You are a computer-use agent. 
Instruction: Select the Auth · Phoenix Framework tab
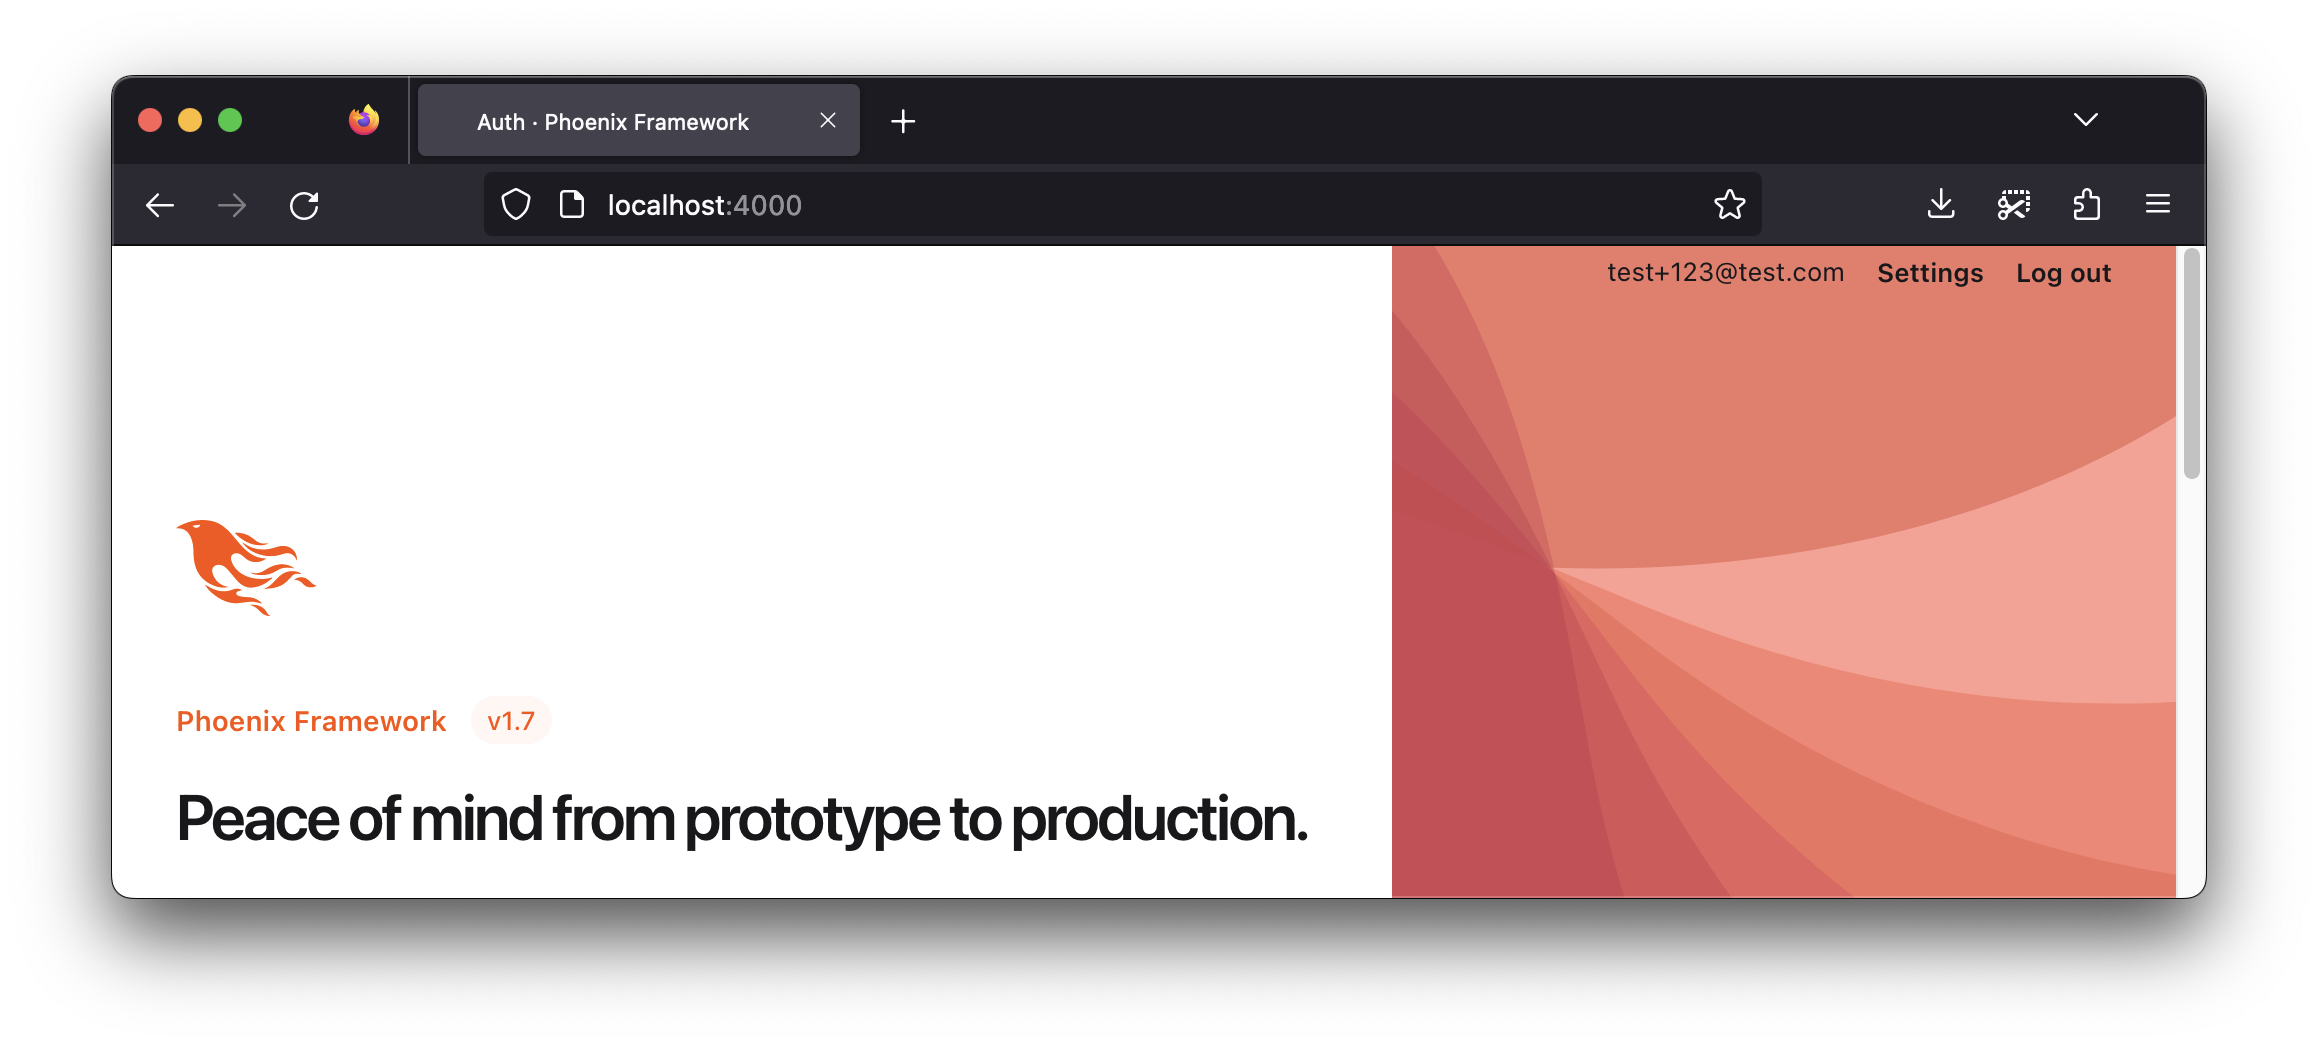click(x=638, y=121)
